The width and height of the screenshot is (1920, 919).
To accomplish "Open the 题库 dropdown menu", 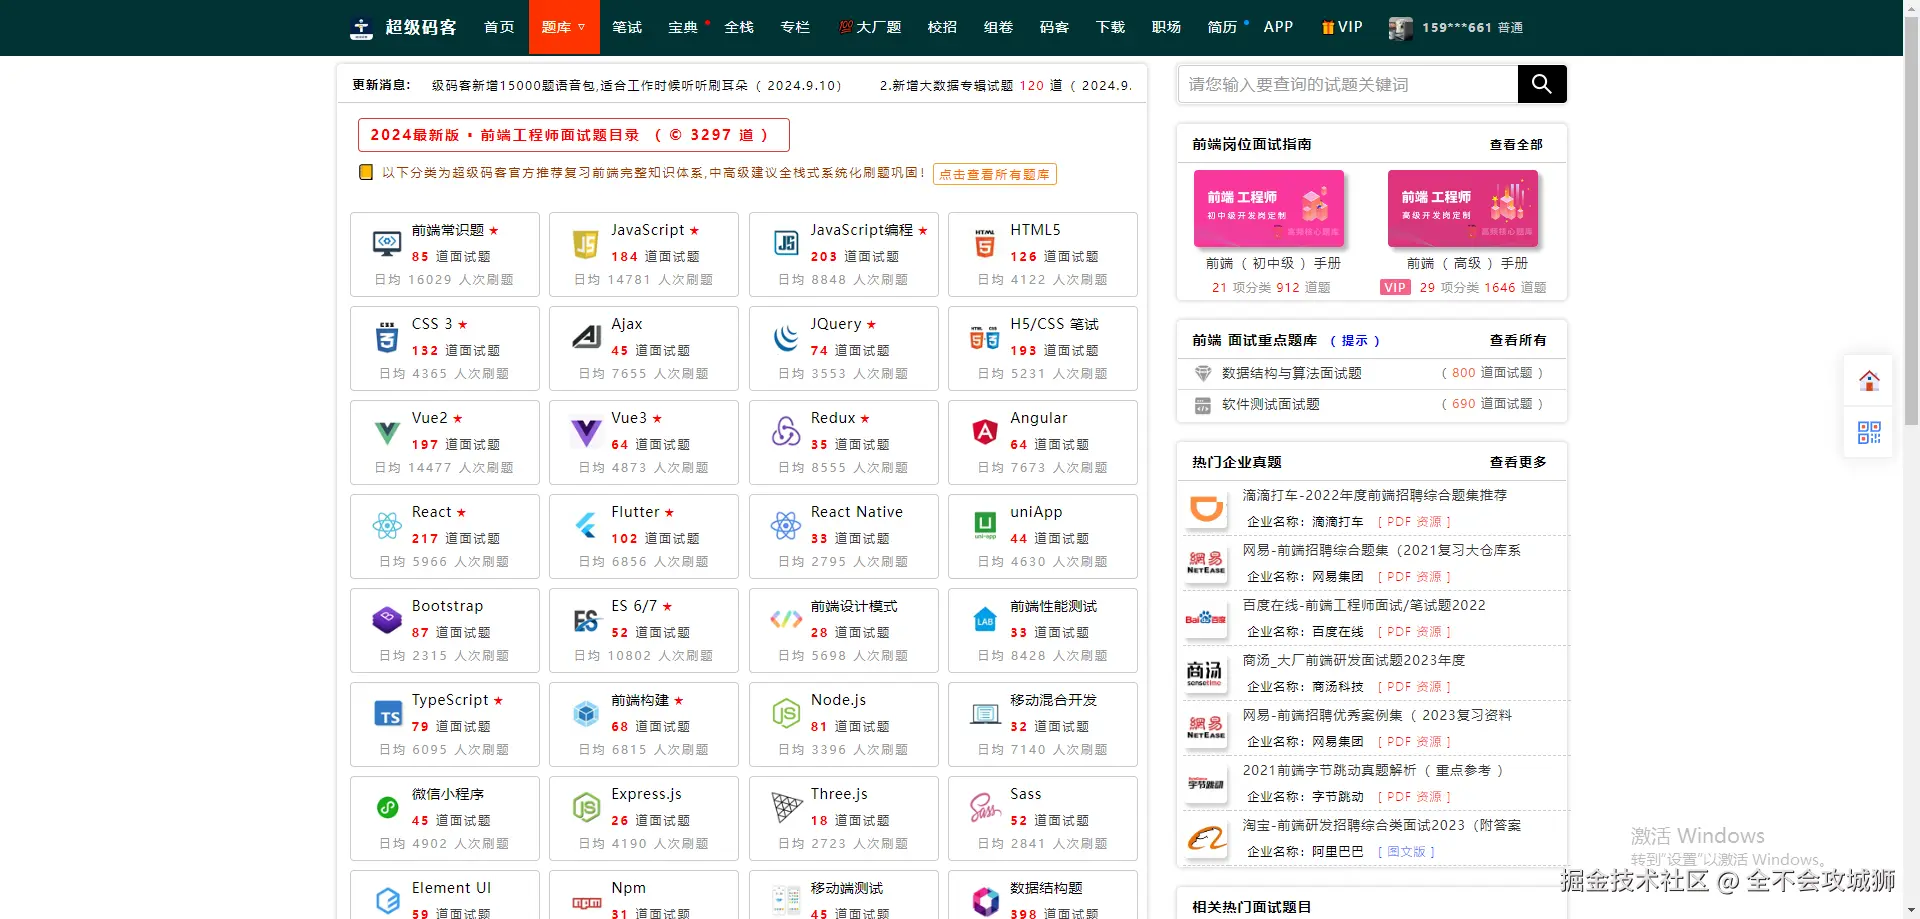I will point(563,27).
